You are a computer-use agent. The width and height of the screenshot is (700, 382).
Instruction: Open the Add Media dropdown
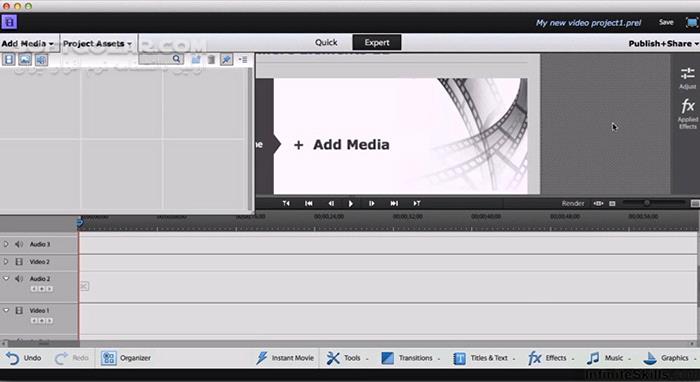(x=28, y=44)
